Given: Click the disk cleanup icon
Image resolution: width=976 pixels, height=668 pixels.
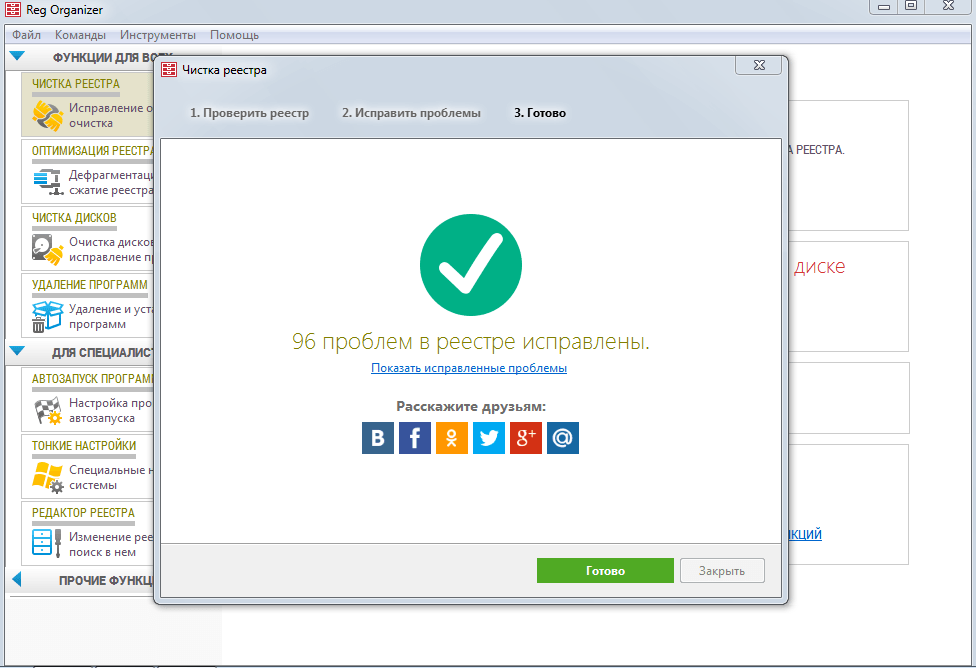Looking at the screenshot, I should coord(48,249).
